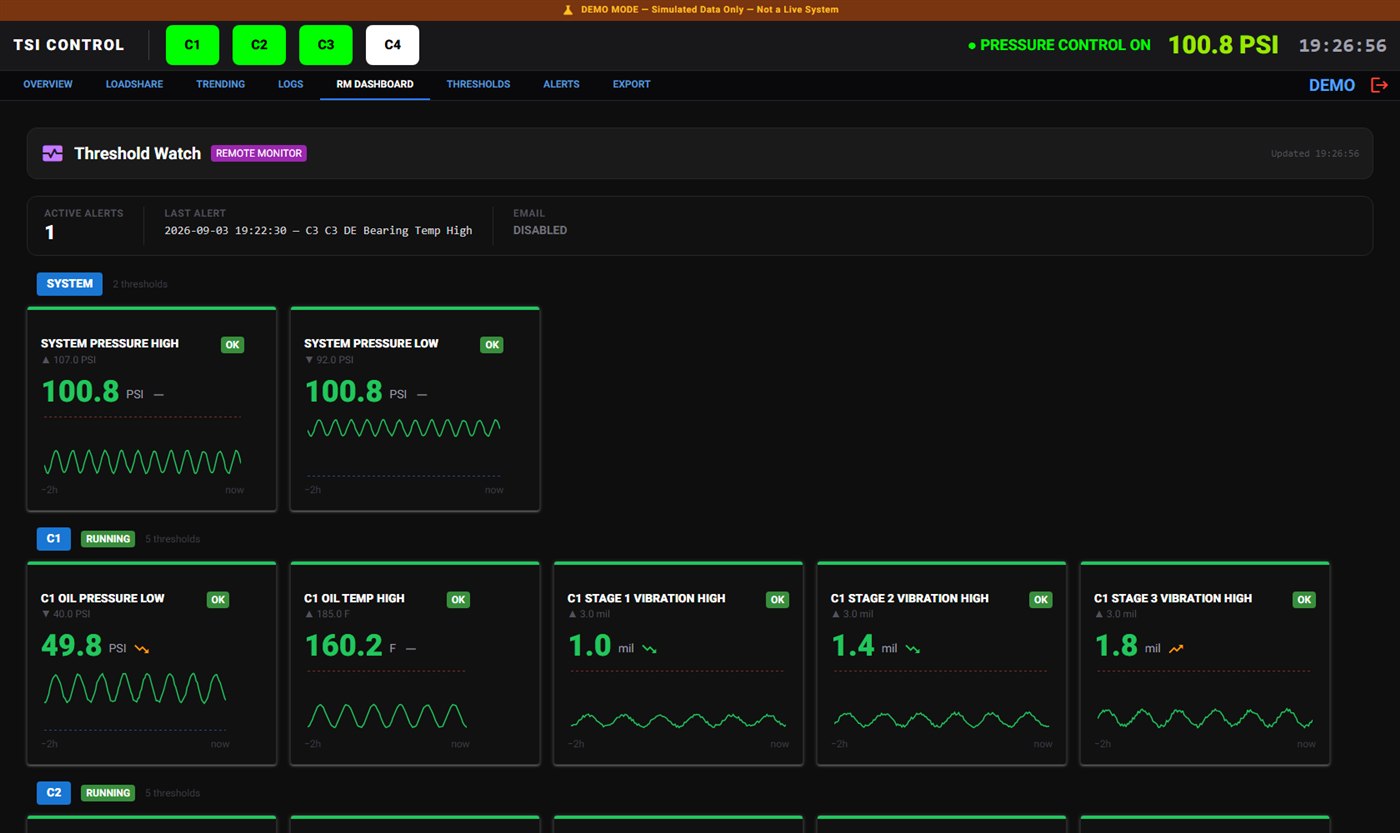Click the C1 Oil Temp High OK badge
Viewport: 1400px width, 833px height.
point(459,600)
